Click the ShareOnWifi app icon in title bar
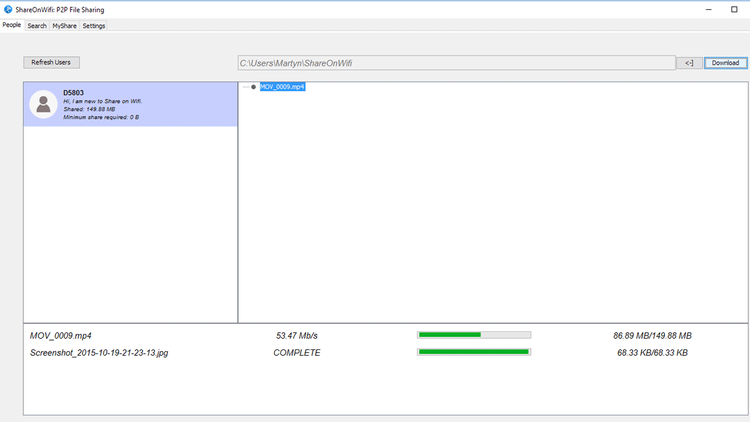This screenshot has width=750, height=422. coord(8,9)
